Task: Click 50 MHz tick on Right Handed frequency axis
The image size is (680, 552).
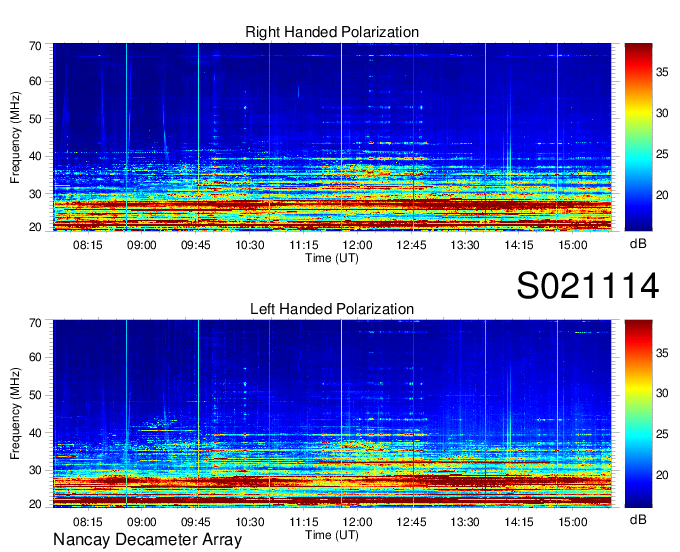Action: [35, 119]
